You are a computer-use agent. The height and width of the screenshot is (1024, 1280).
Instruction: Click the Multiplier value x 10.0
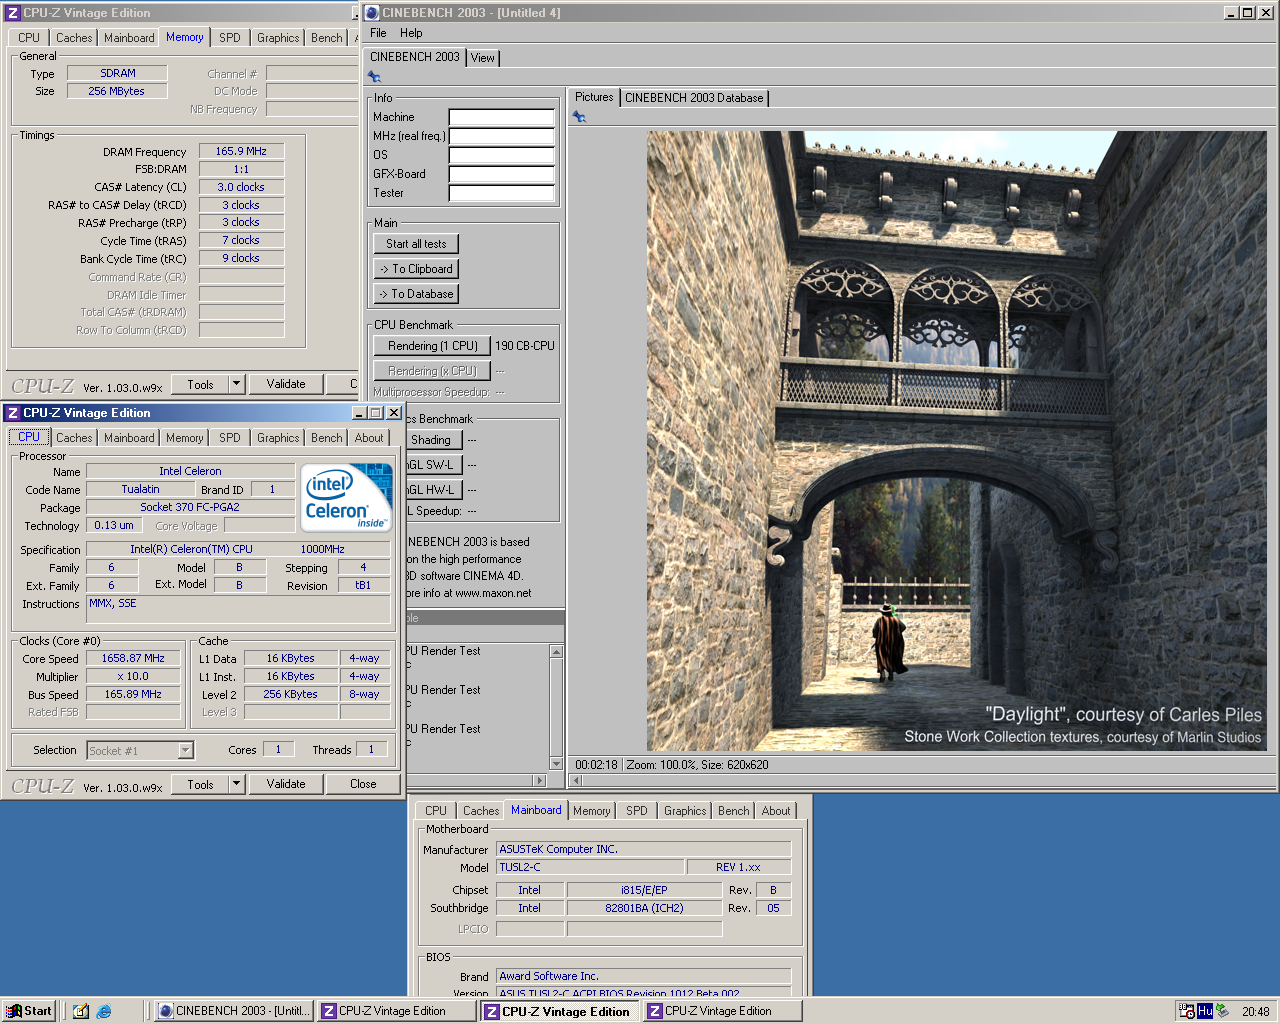pos(133,677)
